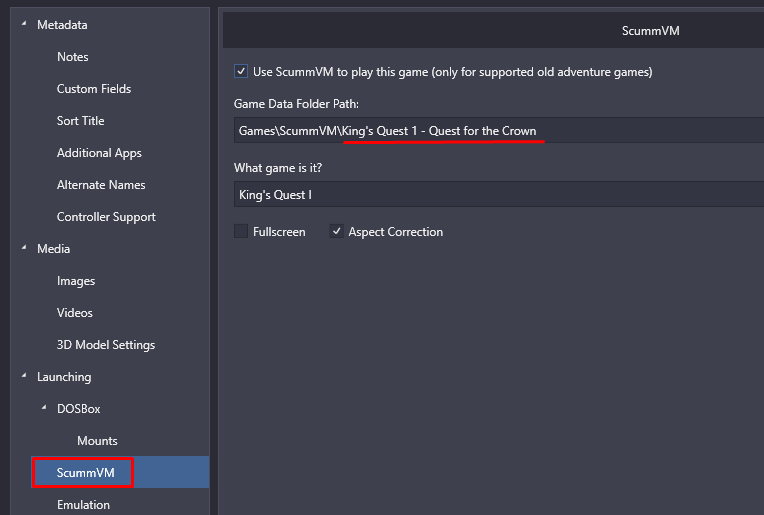Select the Emulation item
The width and height of the screenshot is (764, 515).
83,505
